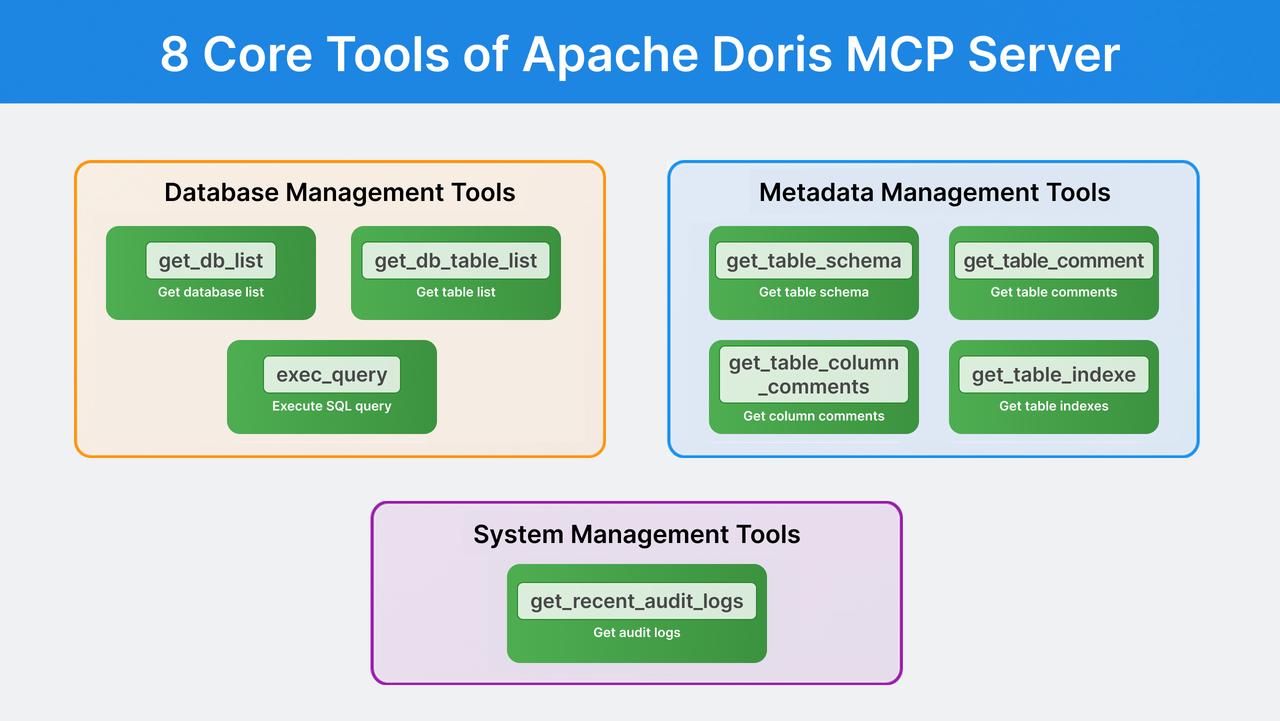This screenshot has height=721, width=1280.
Task: Select the get_recent_audit_logs tool label
Action: point(637,601)
